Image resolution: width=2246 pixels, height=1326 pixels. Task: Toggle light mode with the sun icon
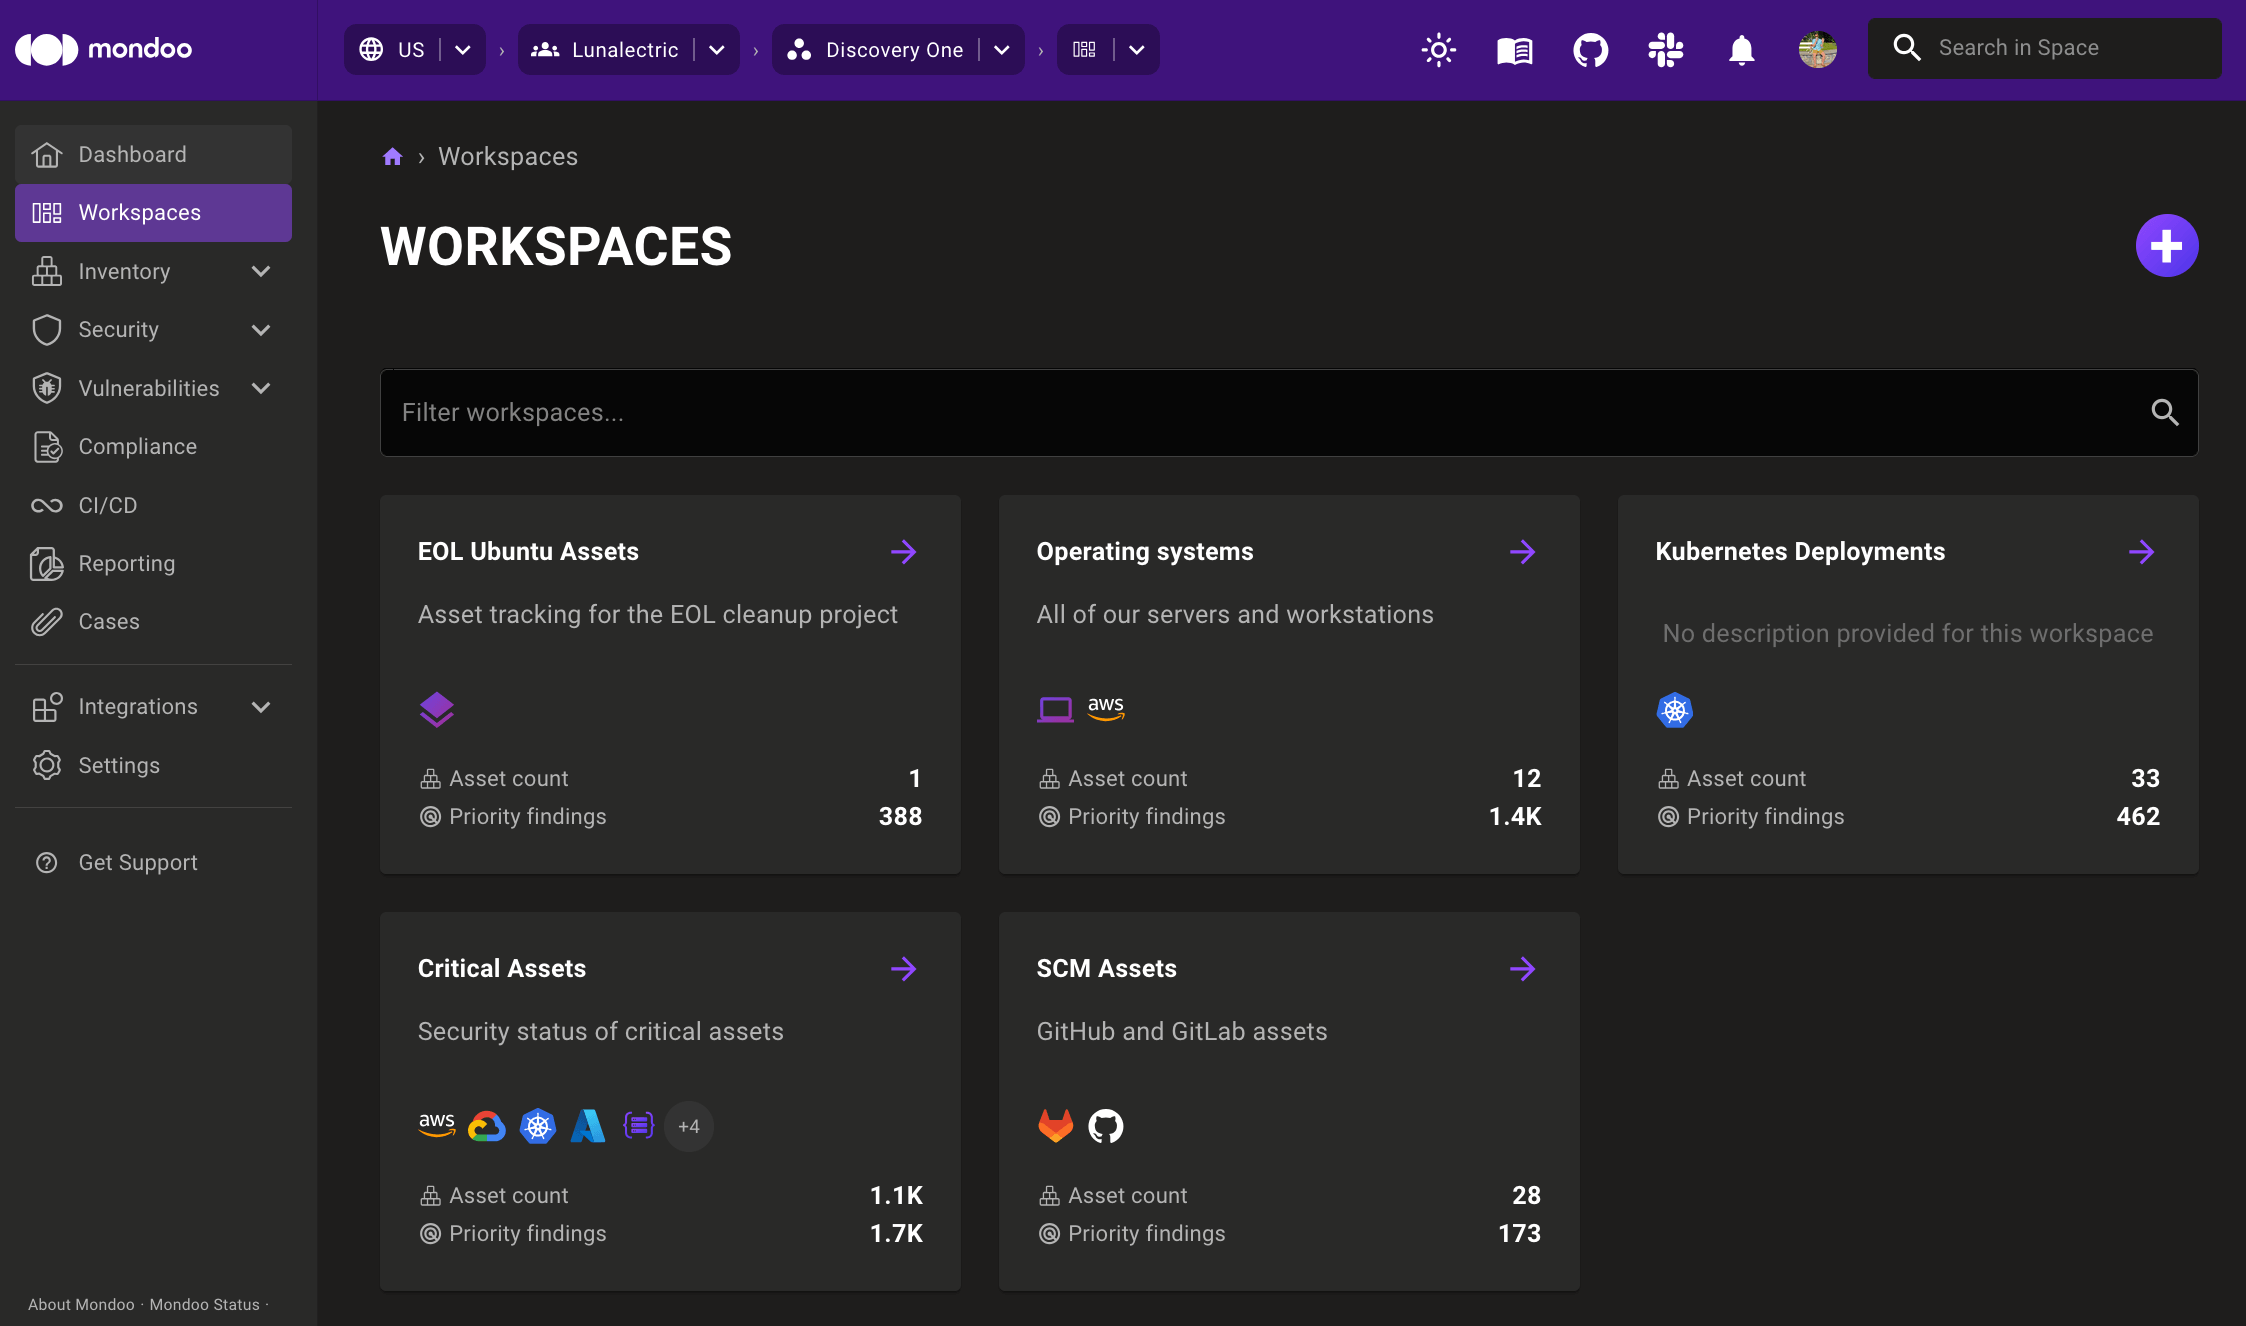1438,49
